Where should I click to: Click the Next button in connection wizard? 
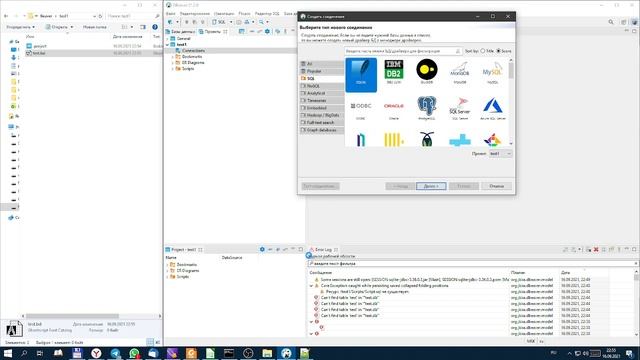[431, 186]
